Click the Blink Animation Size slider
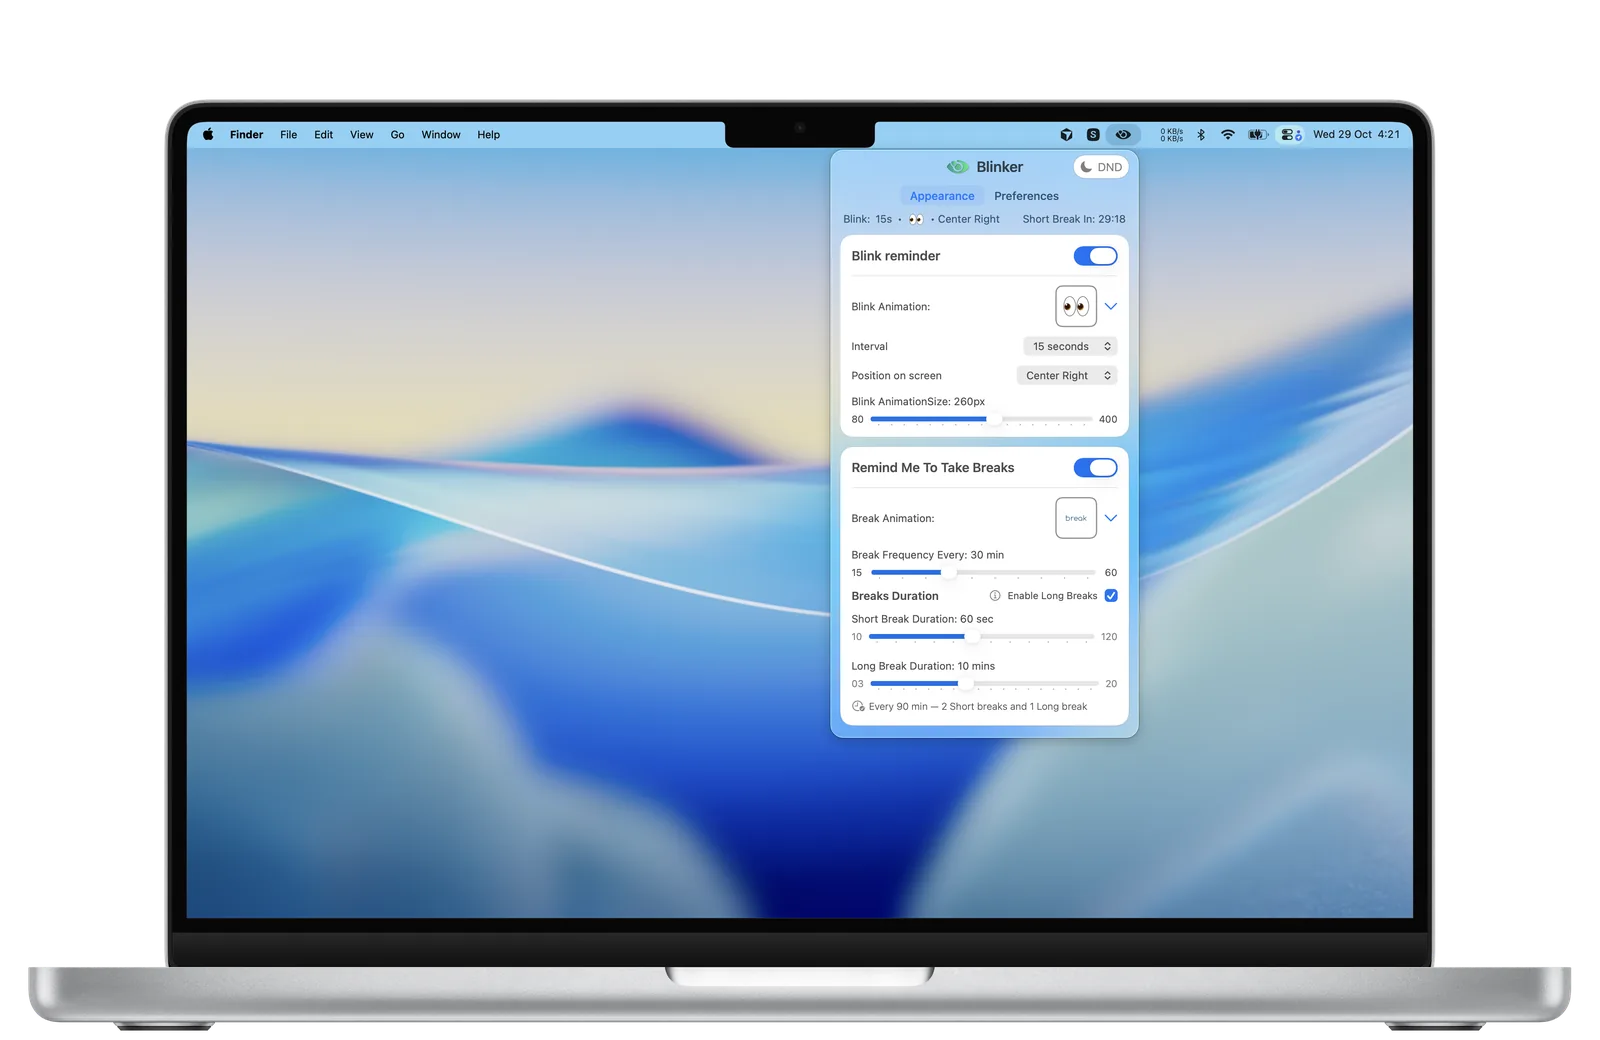1600x1040 pixels. 981,419
